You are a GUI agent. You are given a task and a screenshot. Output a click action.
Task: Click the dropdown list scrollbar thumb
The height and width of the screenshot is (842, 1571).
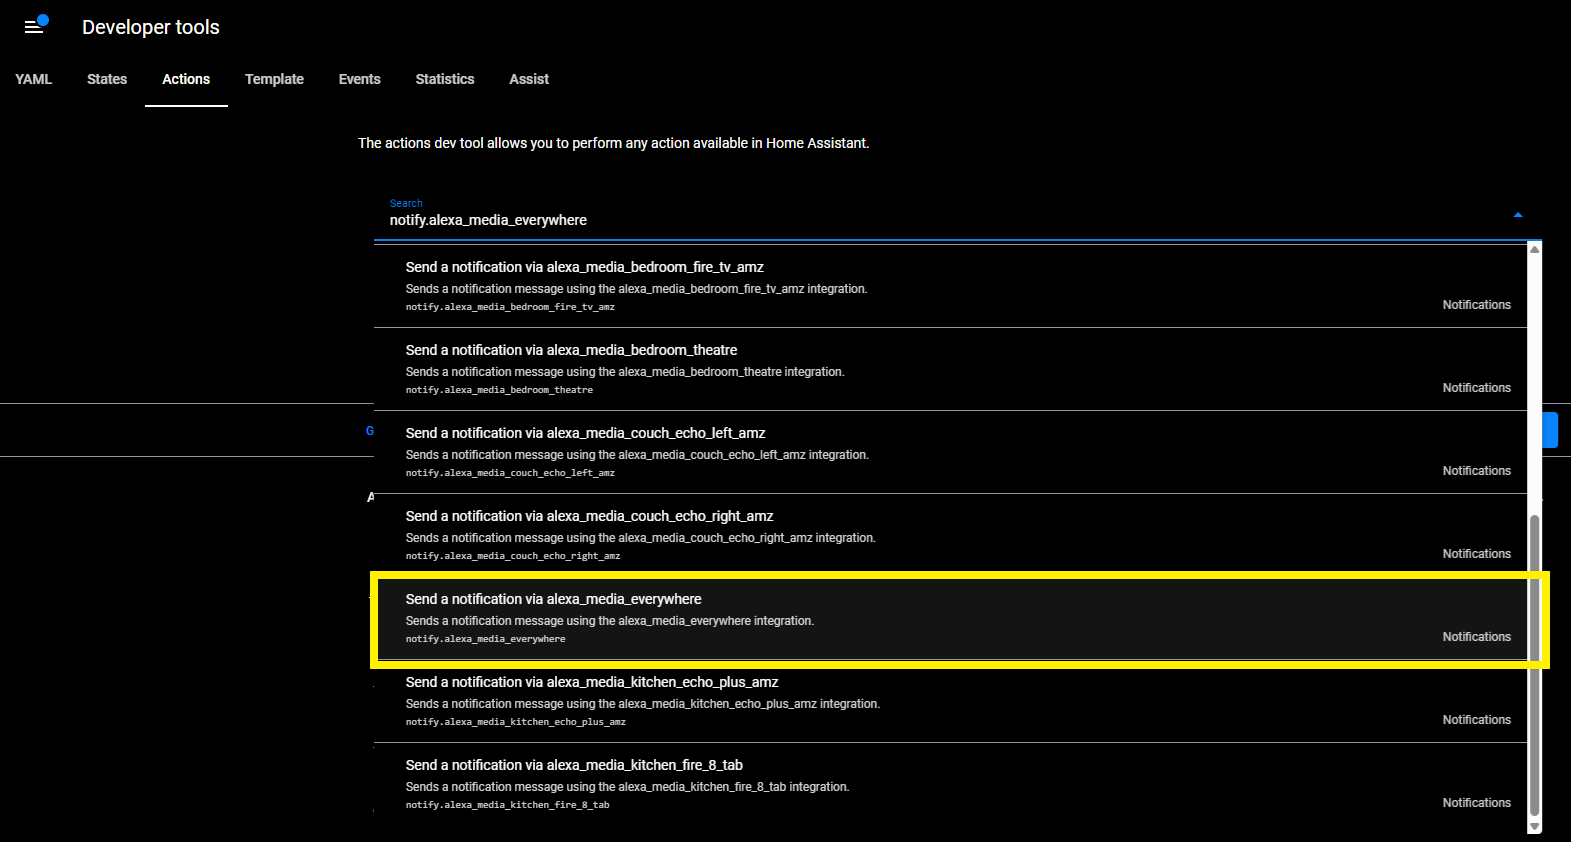click(x=1535, y=666)
